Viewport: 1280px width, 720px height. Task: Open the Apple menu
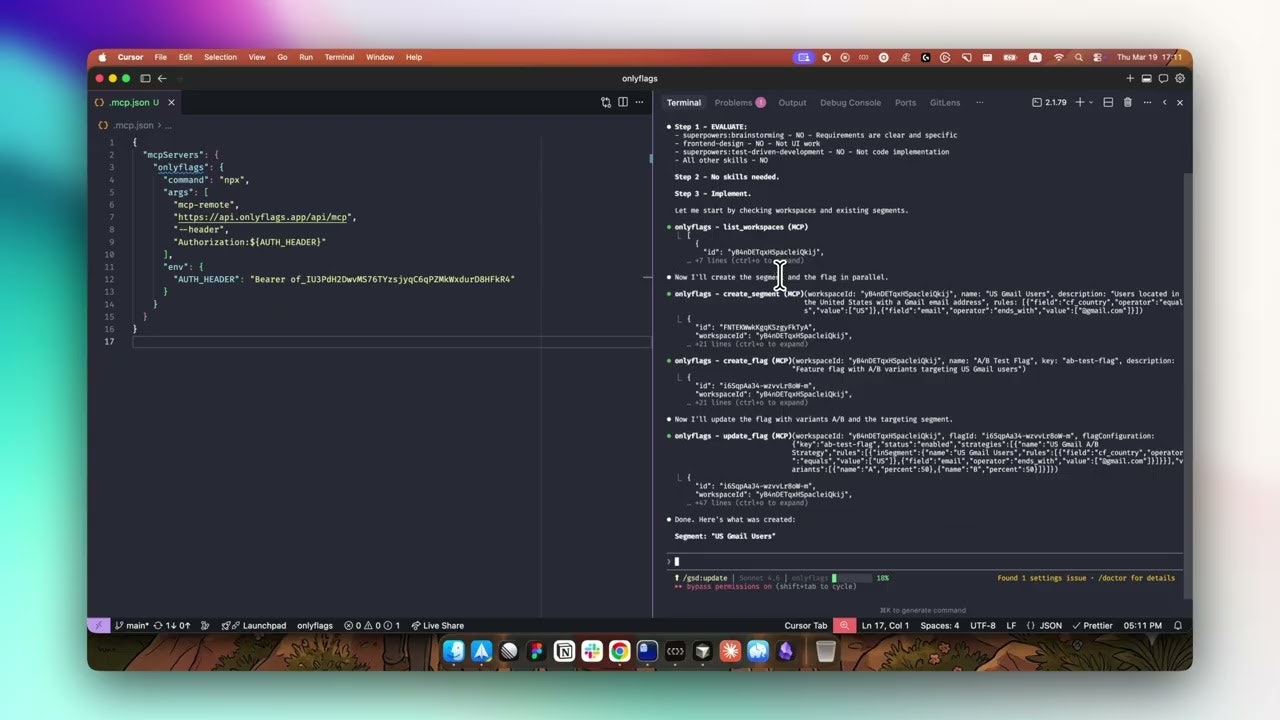pos(102,57)
